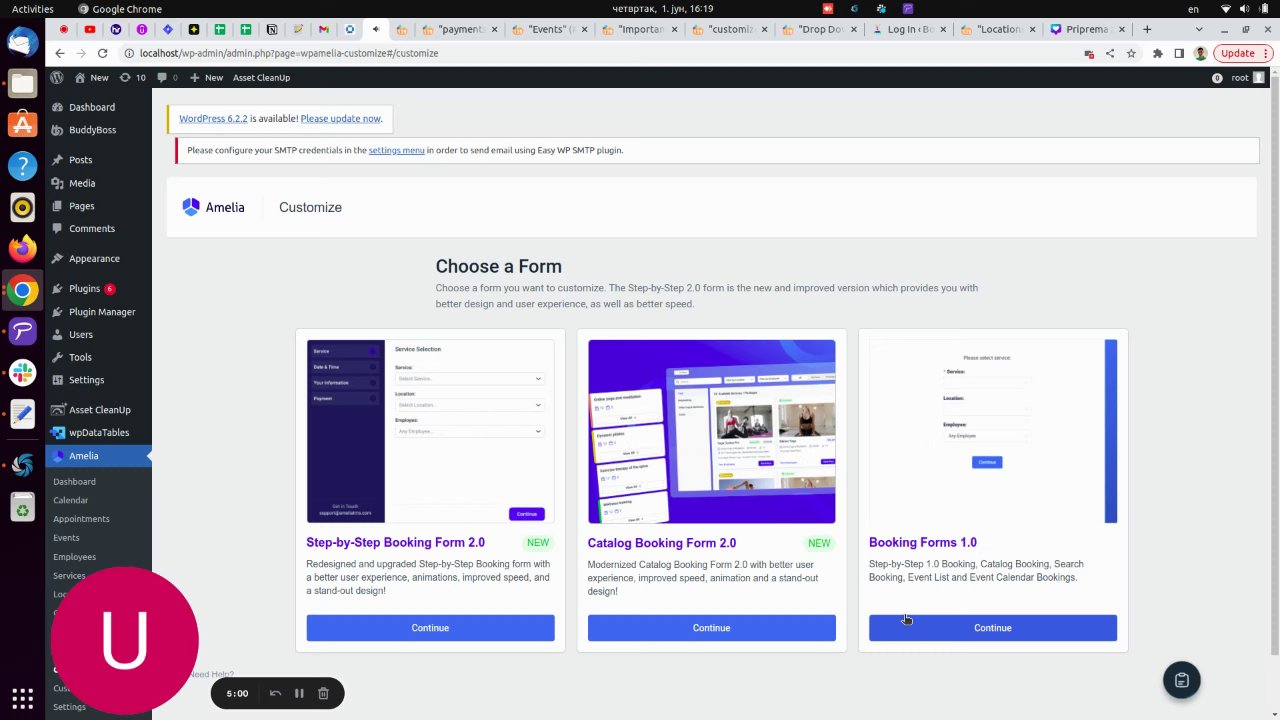1280x720 pixels.
Task: Click the Amelia logo in header
Action: (x=213, y=207)
